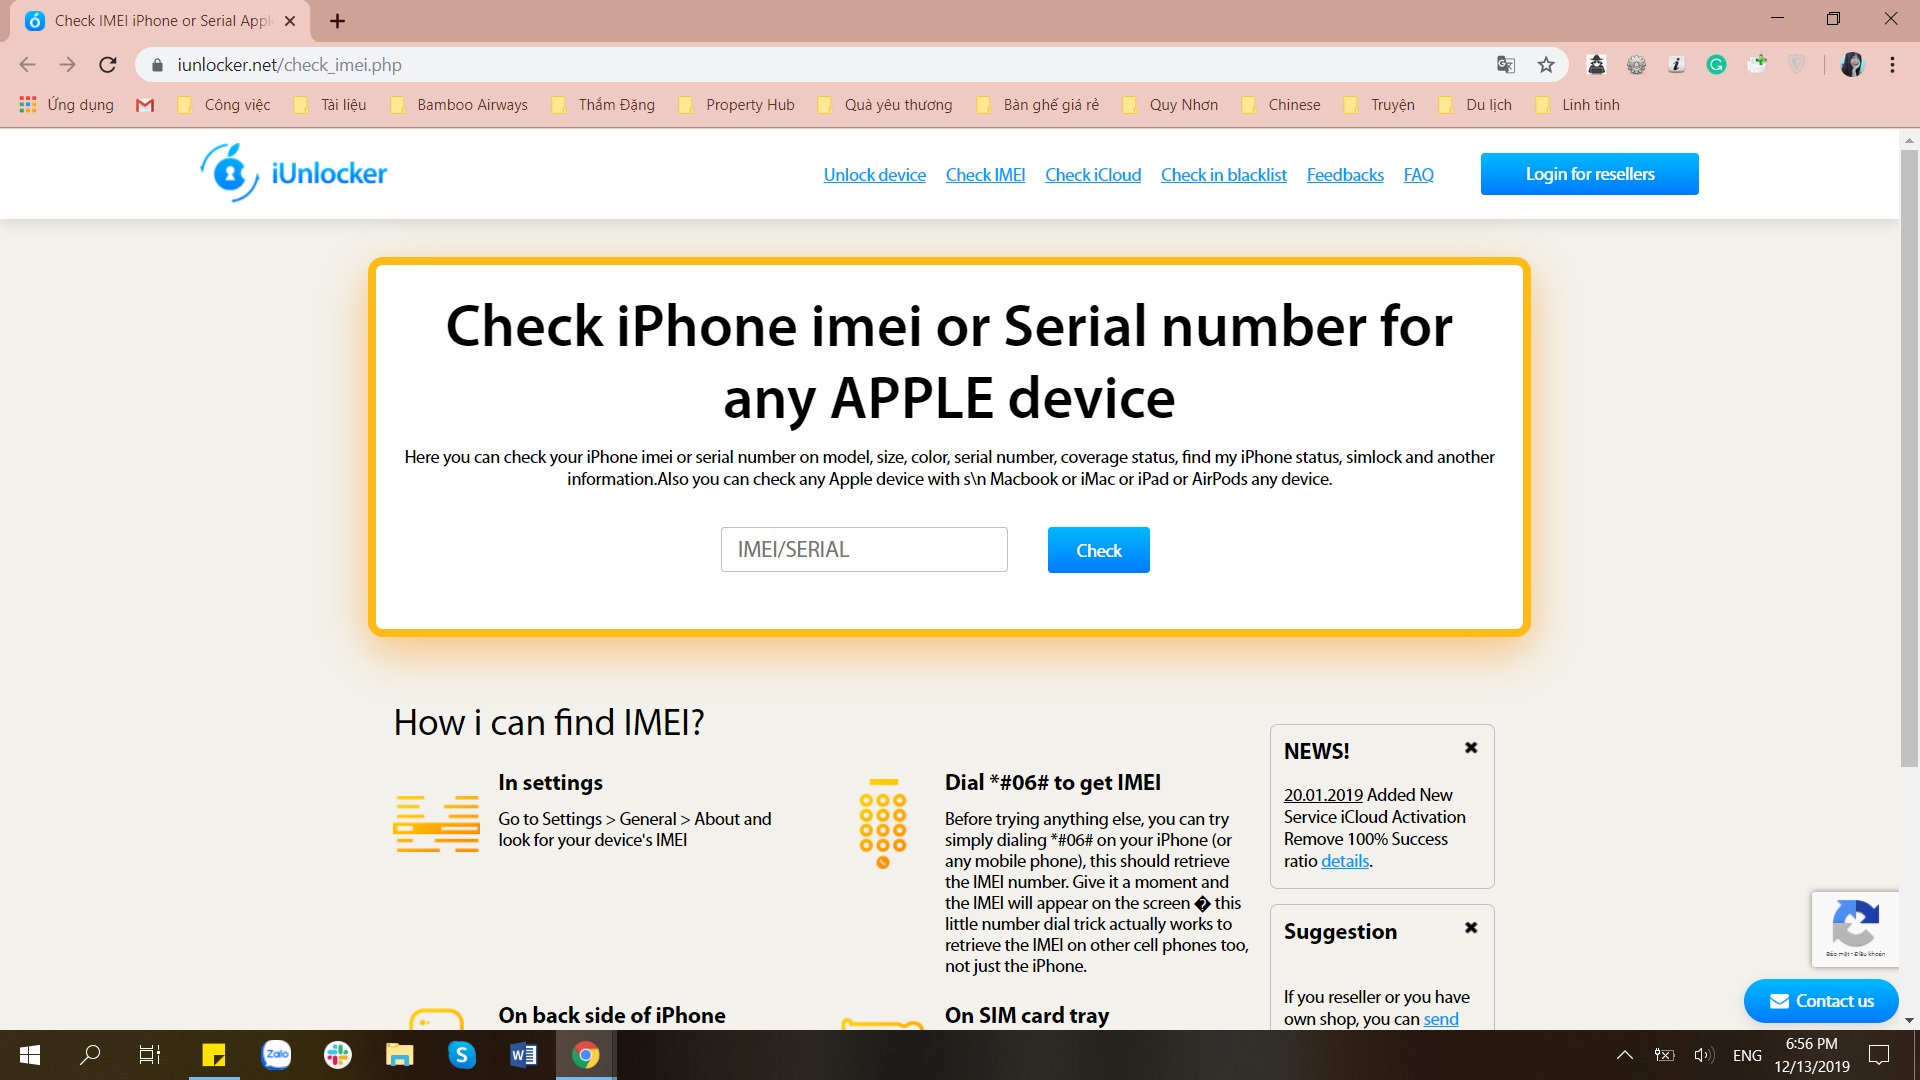Switch to the Check iCloud page
Image resolution: width=1920 pixels, height=1080 pixels.
pyautogui.click(x=1092, y=174)
